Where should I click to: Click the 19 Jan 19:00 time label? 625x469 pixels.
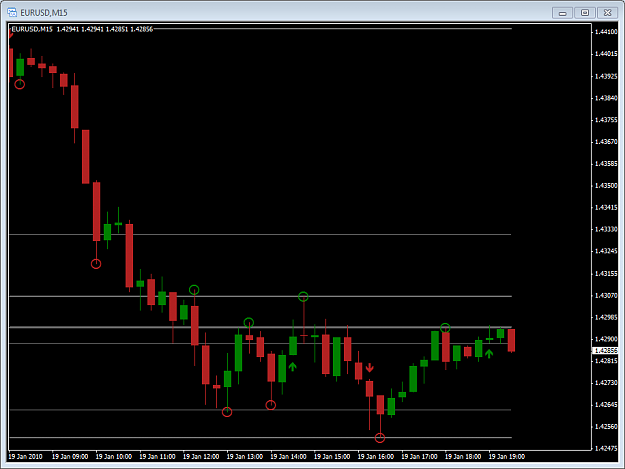(x=507, y=457)
